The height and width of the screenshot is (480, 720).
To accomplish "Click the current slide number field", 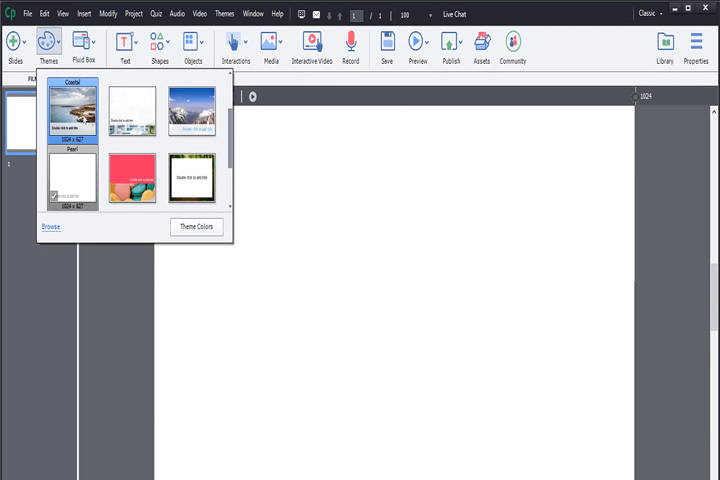I will tap(356, 16).
